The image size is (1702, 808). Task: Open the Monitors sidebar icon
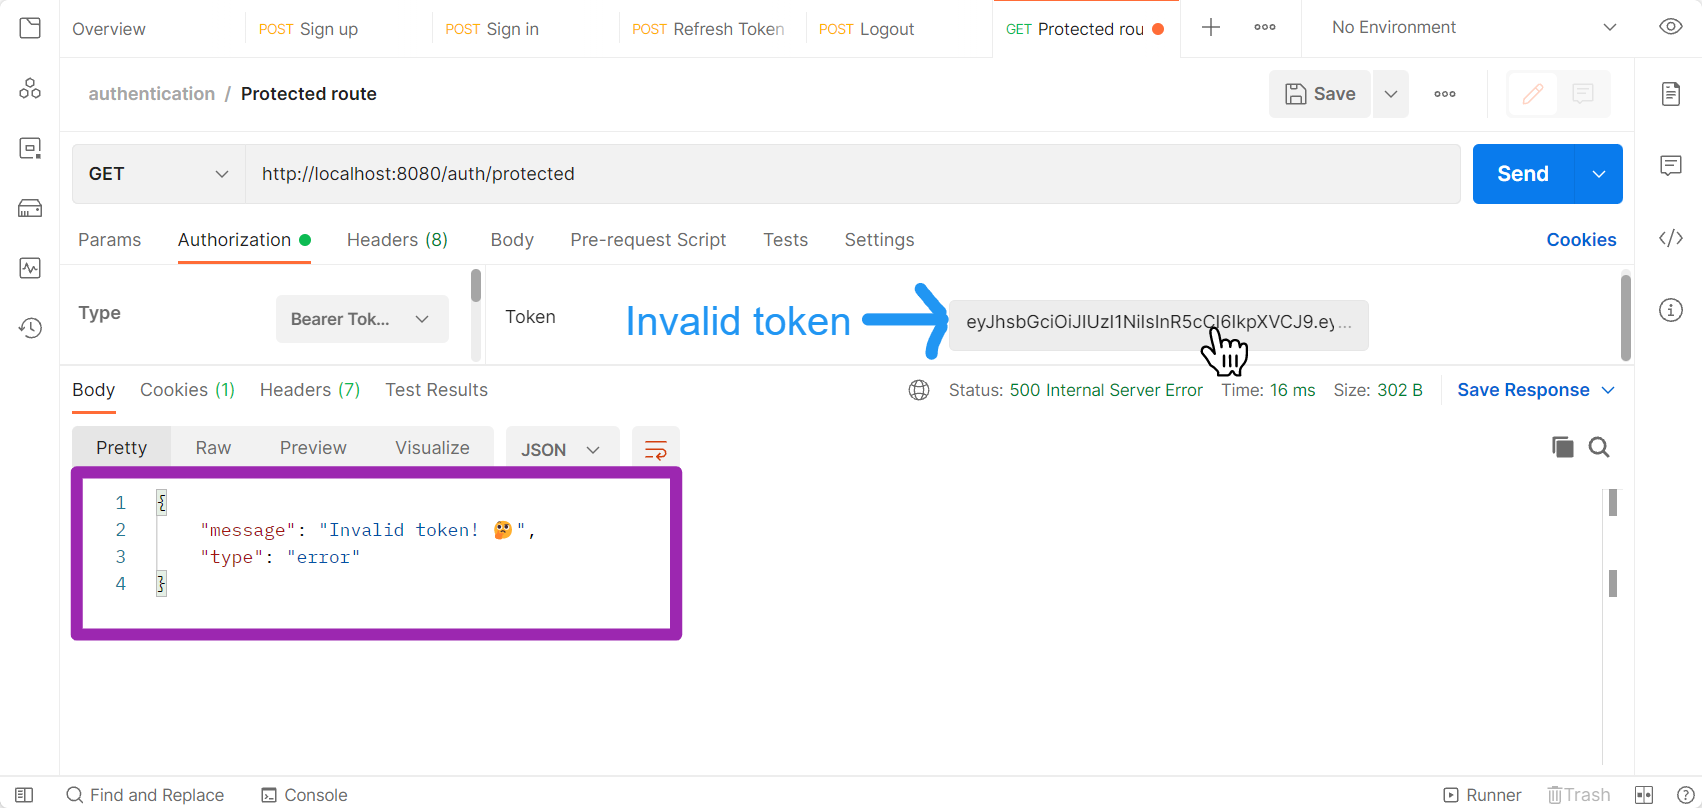point(30,268)
